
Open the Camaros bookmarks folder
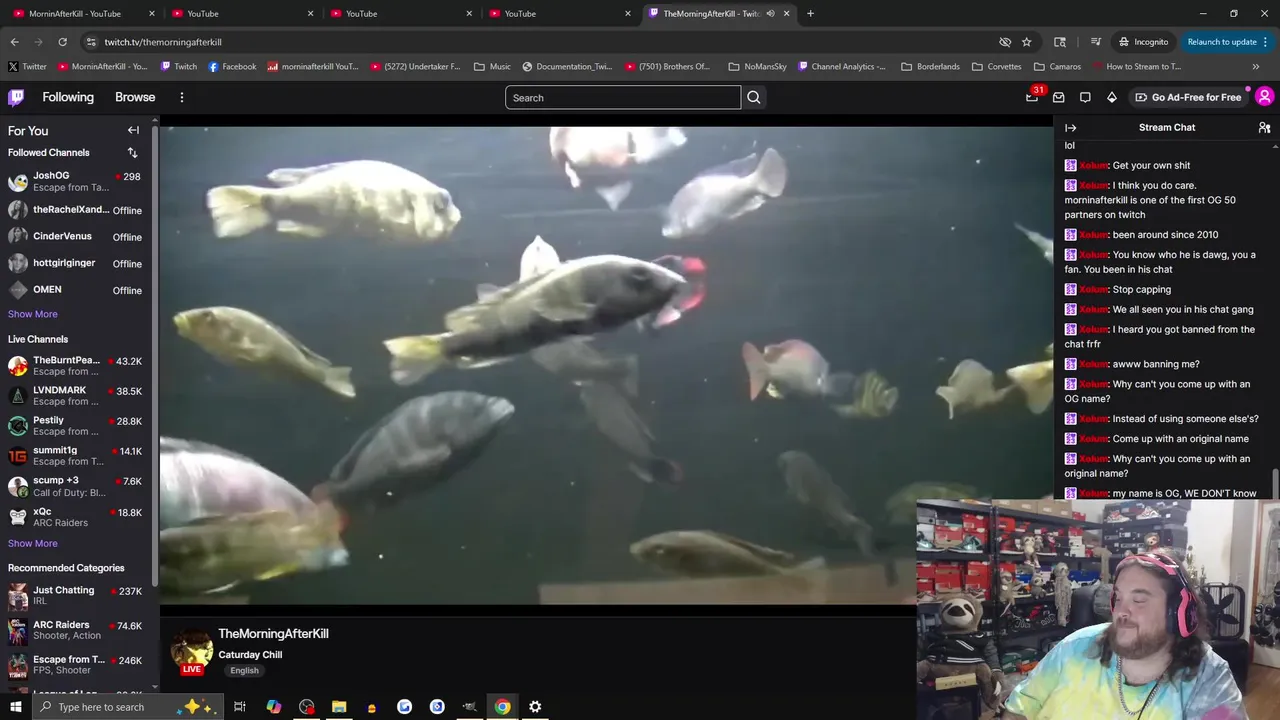coord(1057,66)
